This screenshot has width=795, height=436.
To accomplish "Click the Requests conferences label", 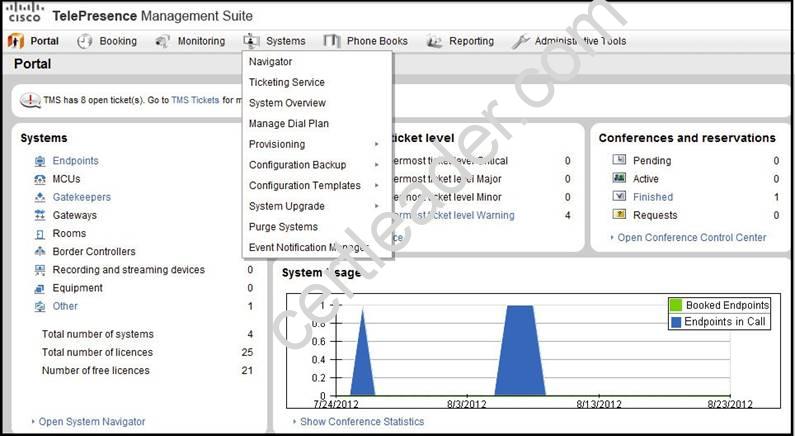I will (655, 215).
